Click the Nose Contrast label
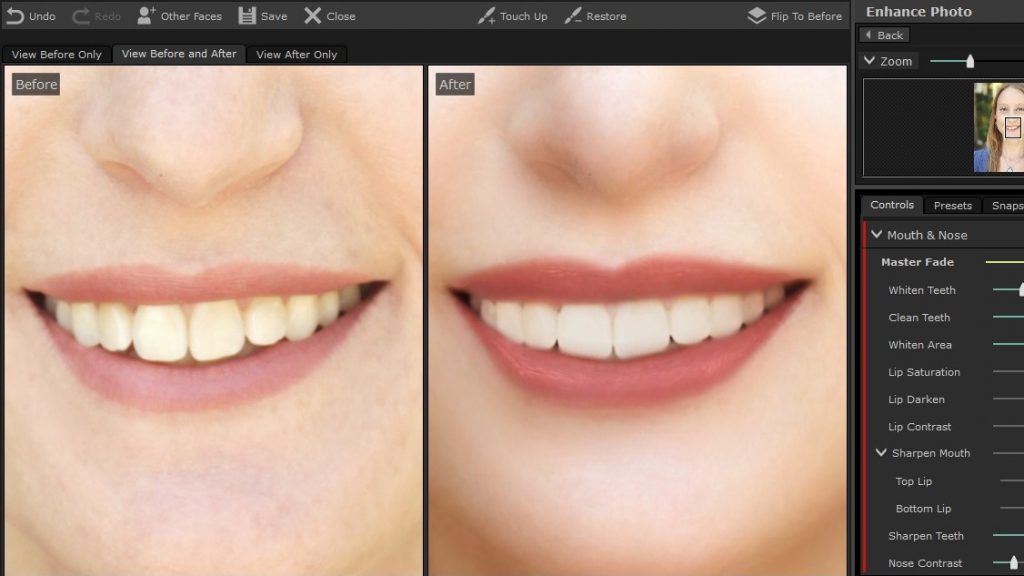Screen dimensions: 1024x576 925,563
